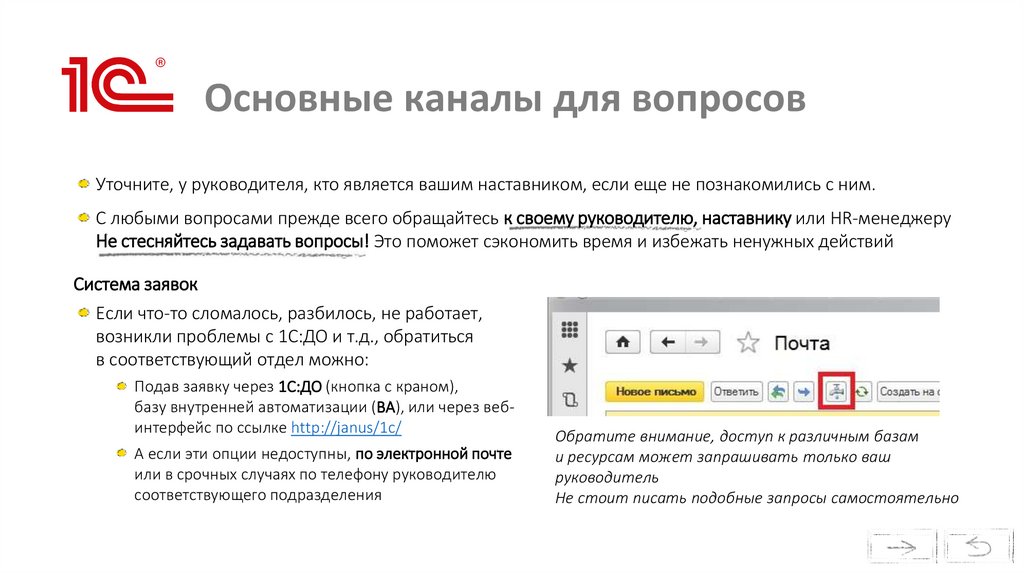Open the http://janus/1c/ link

point(346,428)
